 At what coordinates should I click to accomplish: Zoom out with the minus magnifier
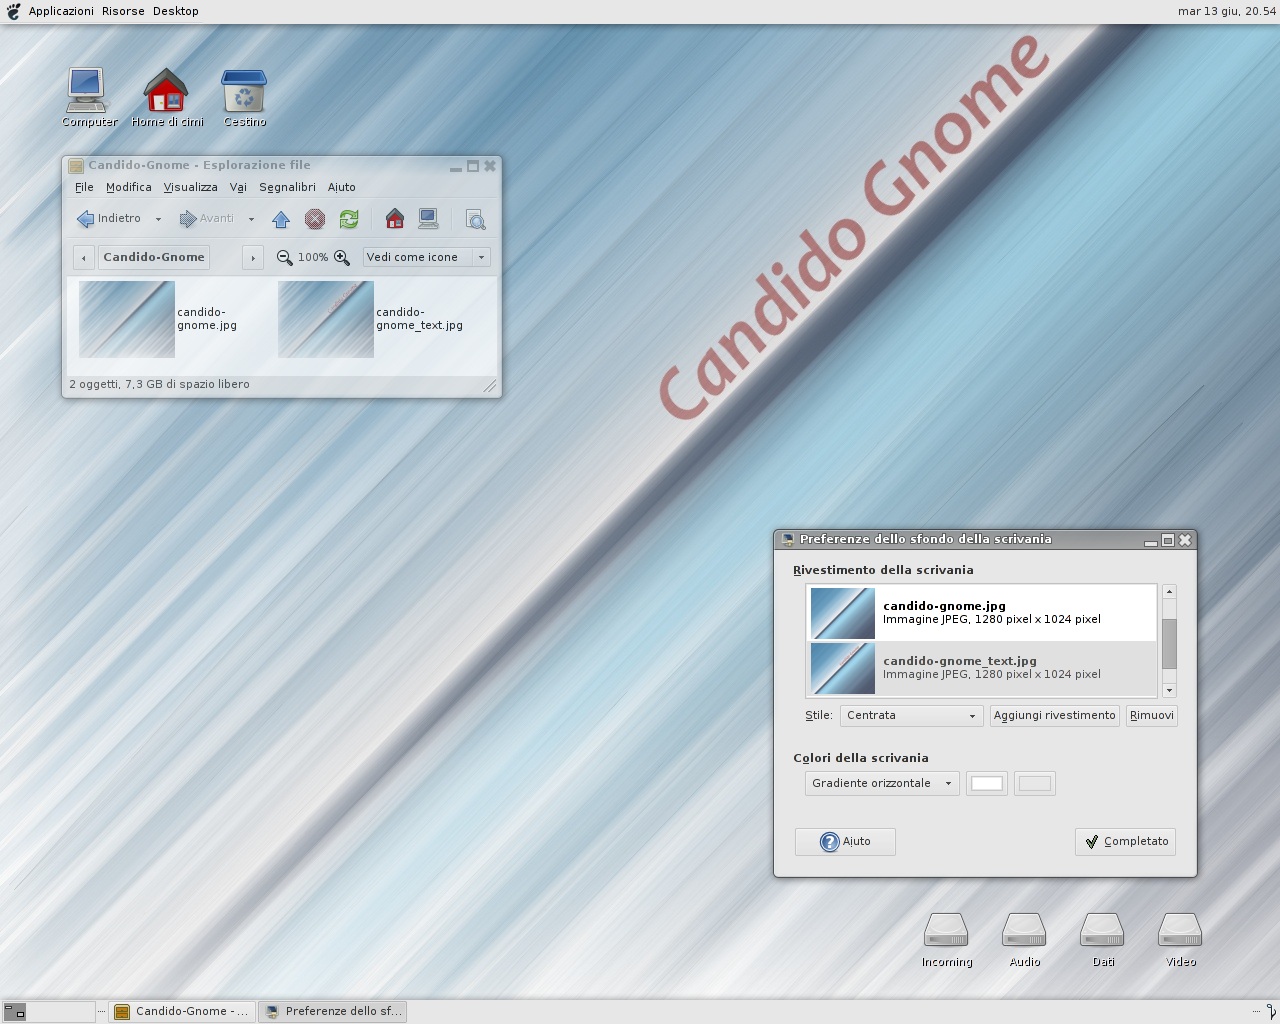click(x=284, y=257)
